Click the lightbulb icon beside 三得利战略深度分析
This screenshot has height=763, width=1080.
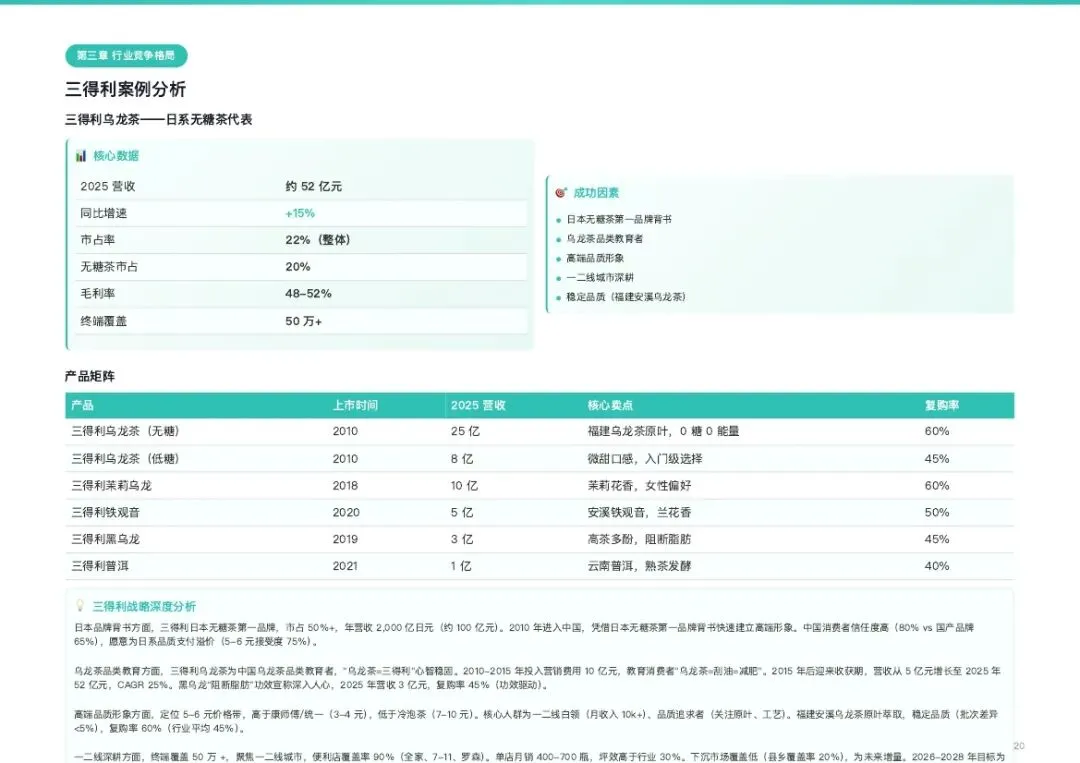pyautogui.click(x=80, y=606)
